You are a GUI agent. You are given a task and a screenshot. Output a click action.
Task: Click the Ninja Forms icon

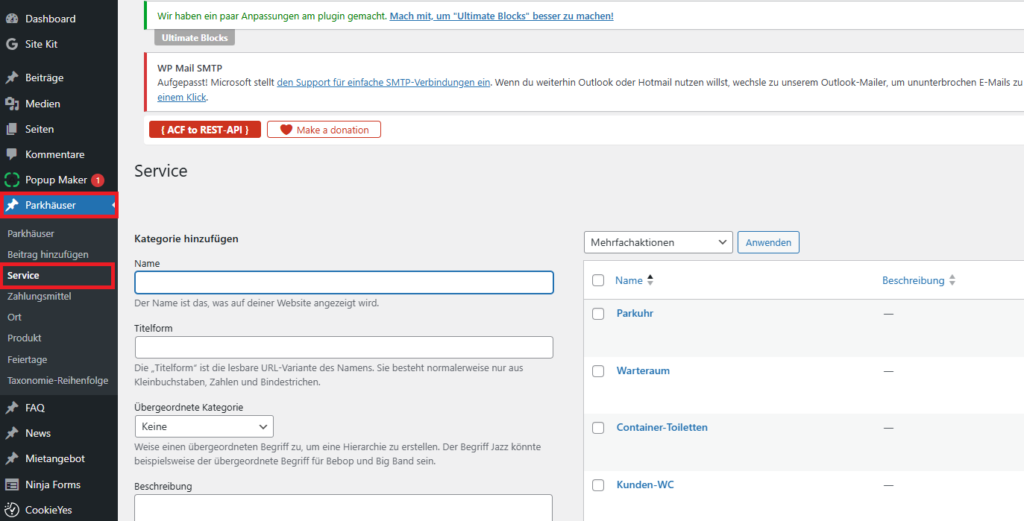12,485
